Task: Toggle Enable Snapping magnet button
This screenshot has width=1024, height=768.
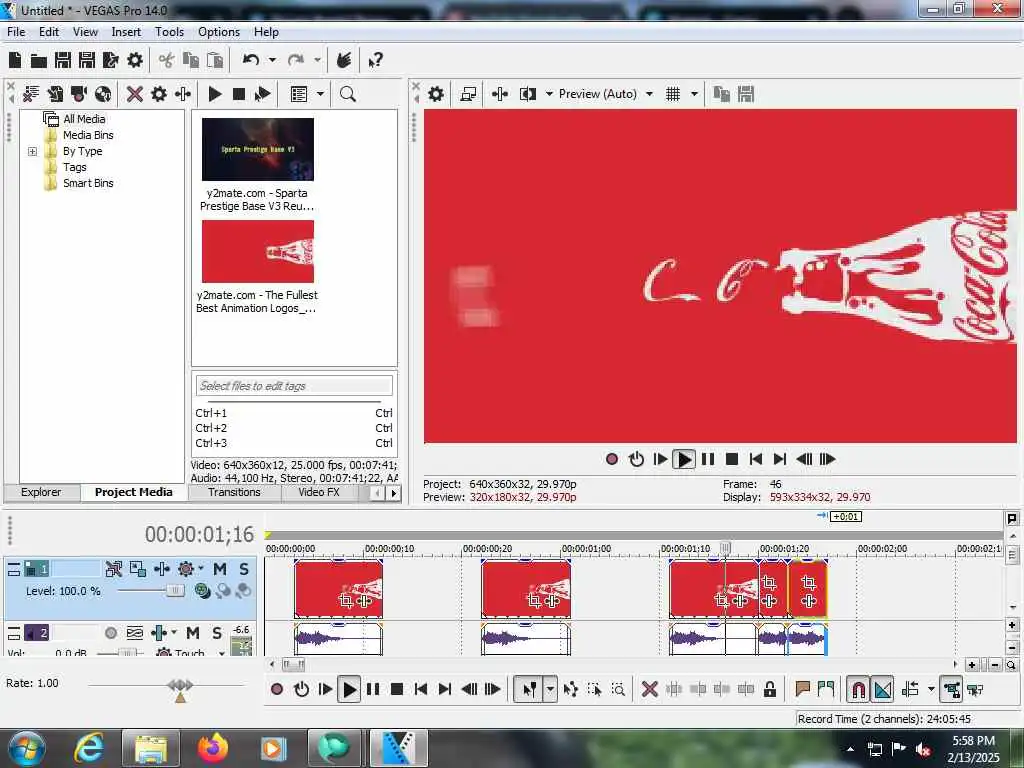Action: click(x=858, y=689)
